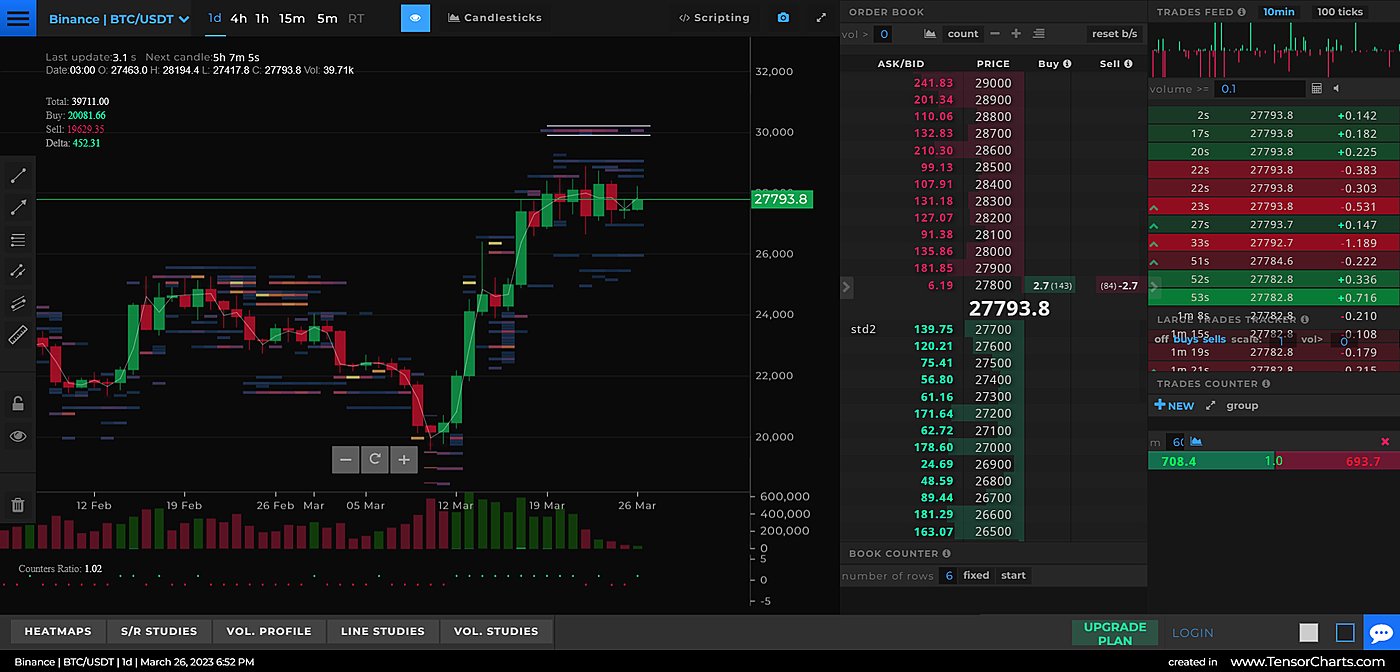1400x672 pixels.
Task: Open the hamburger main menu
Action: 18,18
